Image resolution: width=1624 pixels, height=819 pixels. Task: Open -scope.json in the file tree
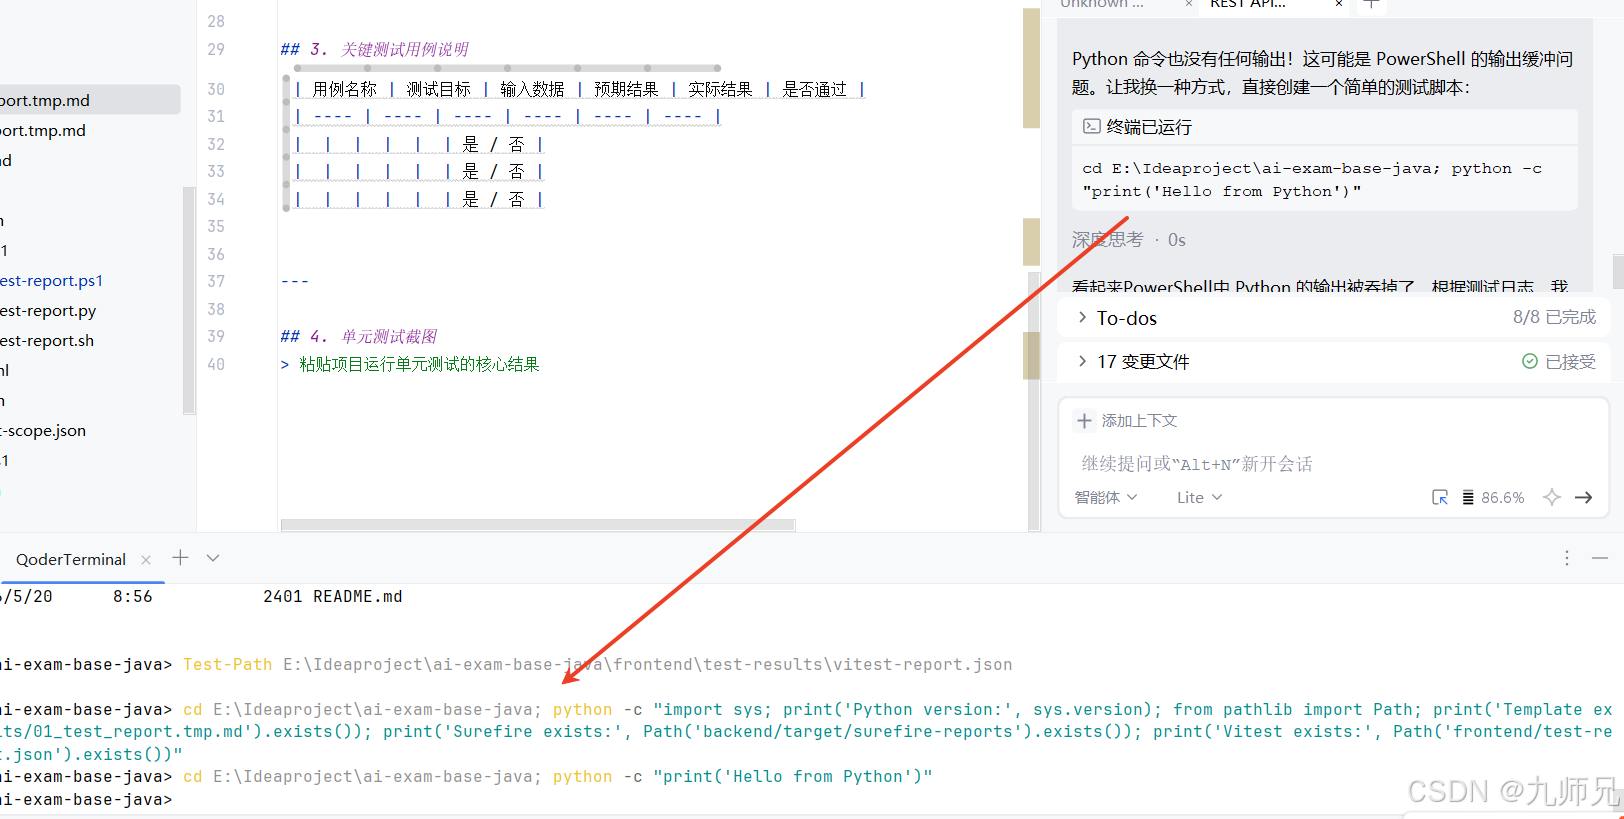43,430
